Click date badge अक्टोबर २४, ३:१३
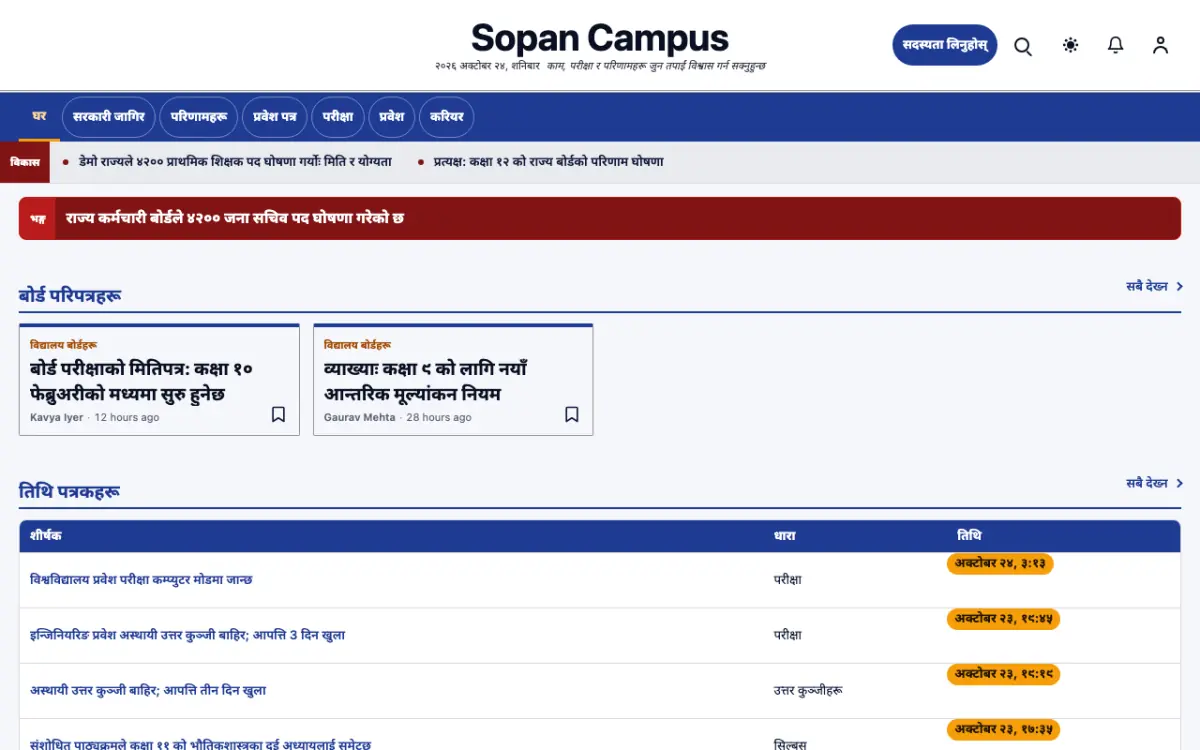This screenshot has height=750, width=1200. point(1000,564)
